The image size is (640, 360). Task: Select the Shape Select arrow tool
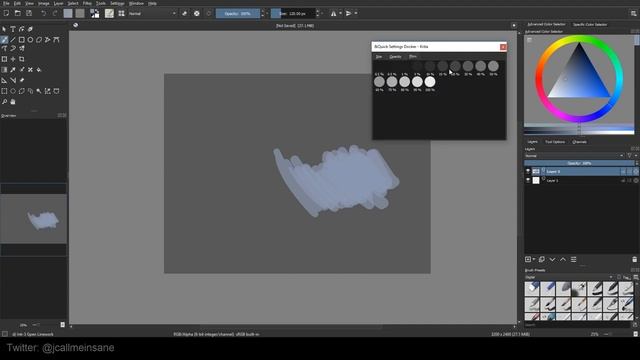[4, 29]
